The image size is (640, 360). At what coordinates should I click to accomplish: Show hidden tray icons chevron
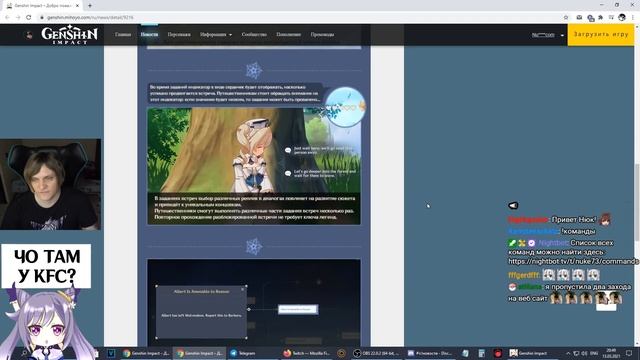coord(568,353)
